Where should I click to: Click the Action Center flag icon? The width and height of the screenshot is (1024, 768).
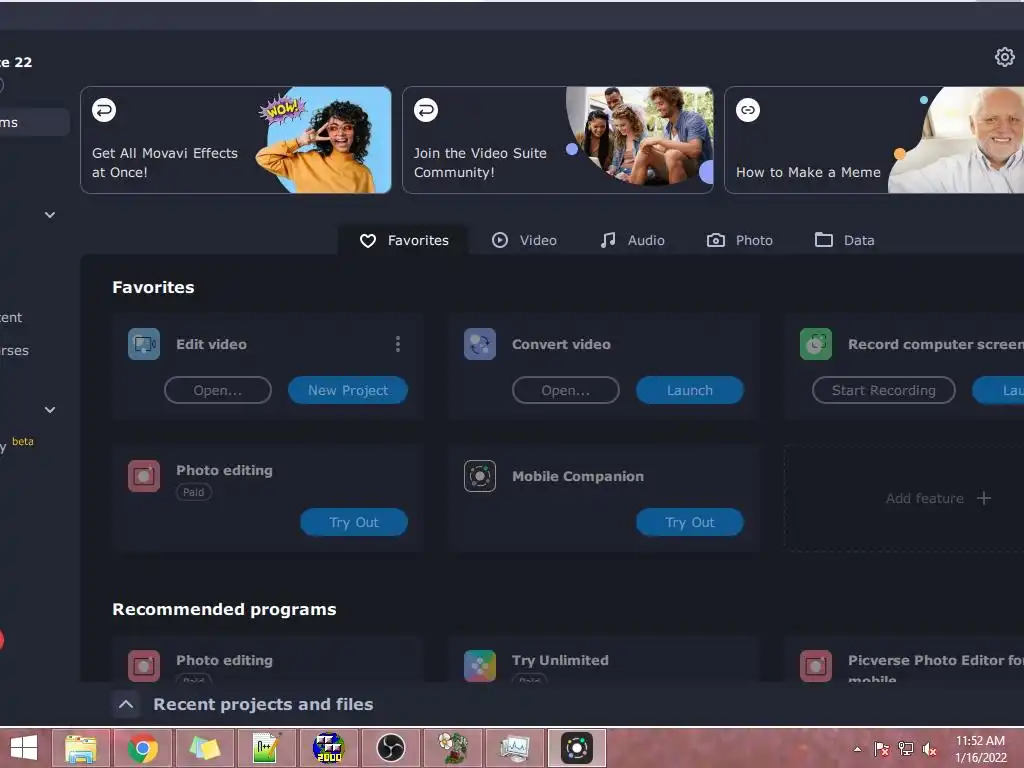882,749
